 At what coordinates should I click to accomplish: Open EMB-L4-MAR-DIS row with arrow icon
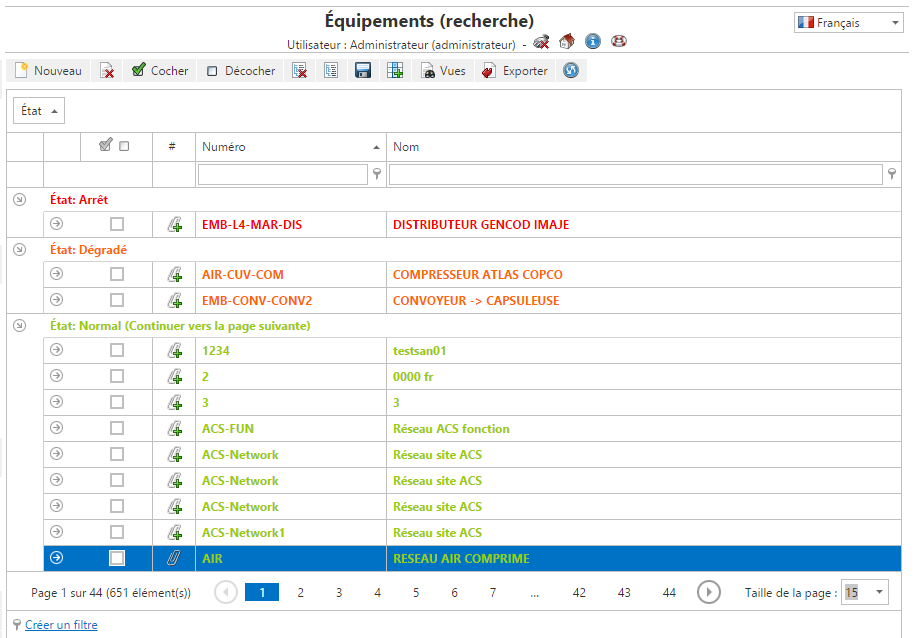pos(57,224)
